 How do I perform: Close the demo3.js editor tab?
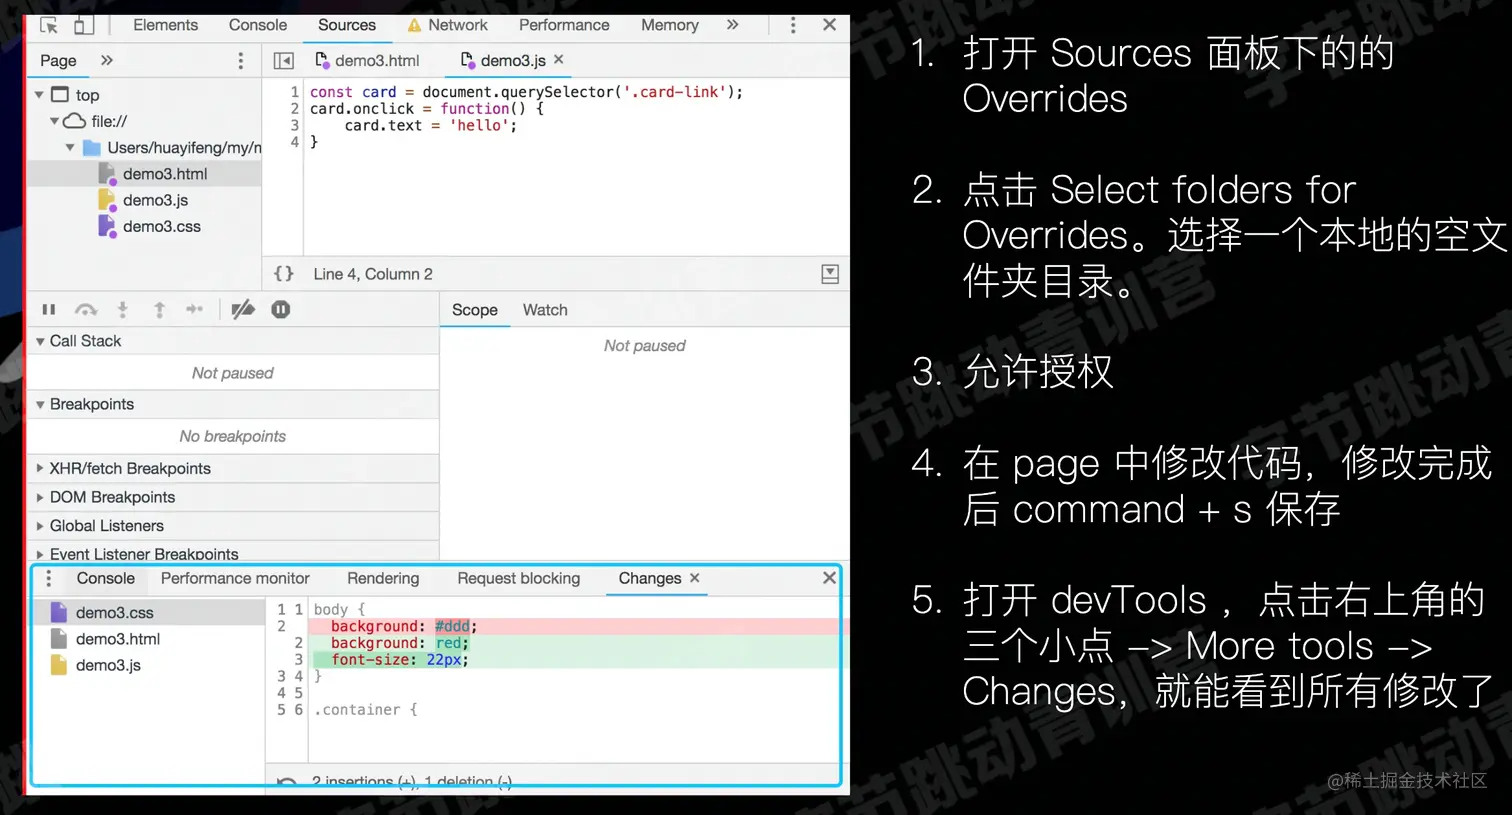click(559, 59)
